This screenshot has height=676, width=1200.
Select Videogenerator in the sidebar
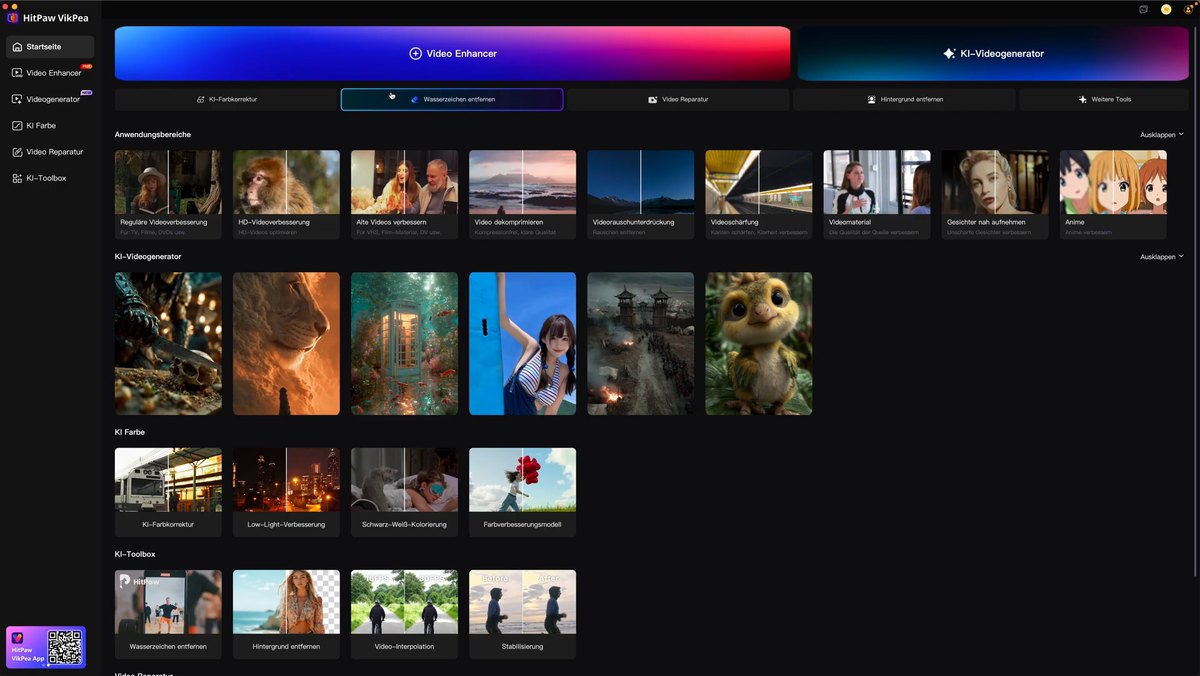(x=50, y=99)
